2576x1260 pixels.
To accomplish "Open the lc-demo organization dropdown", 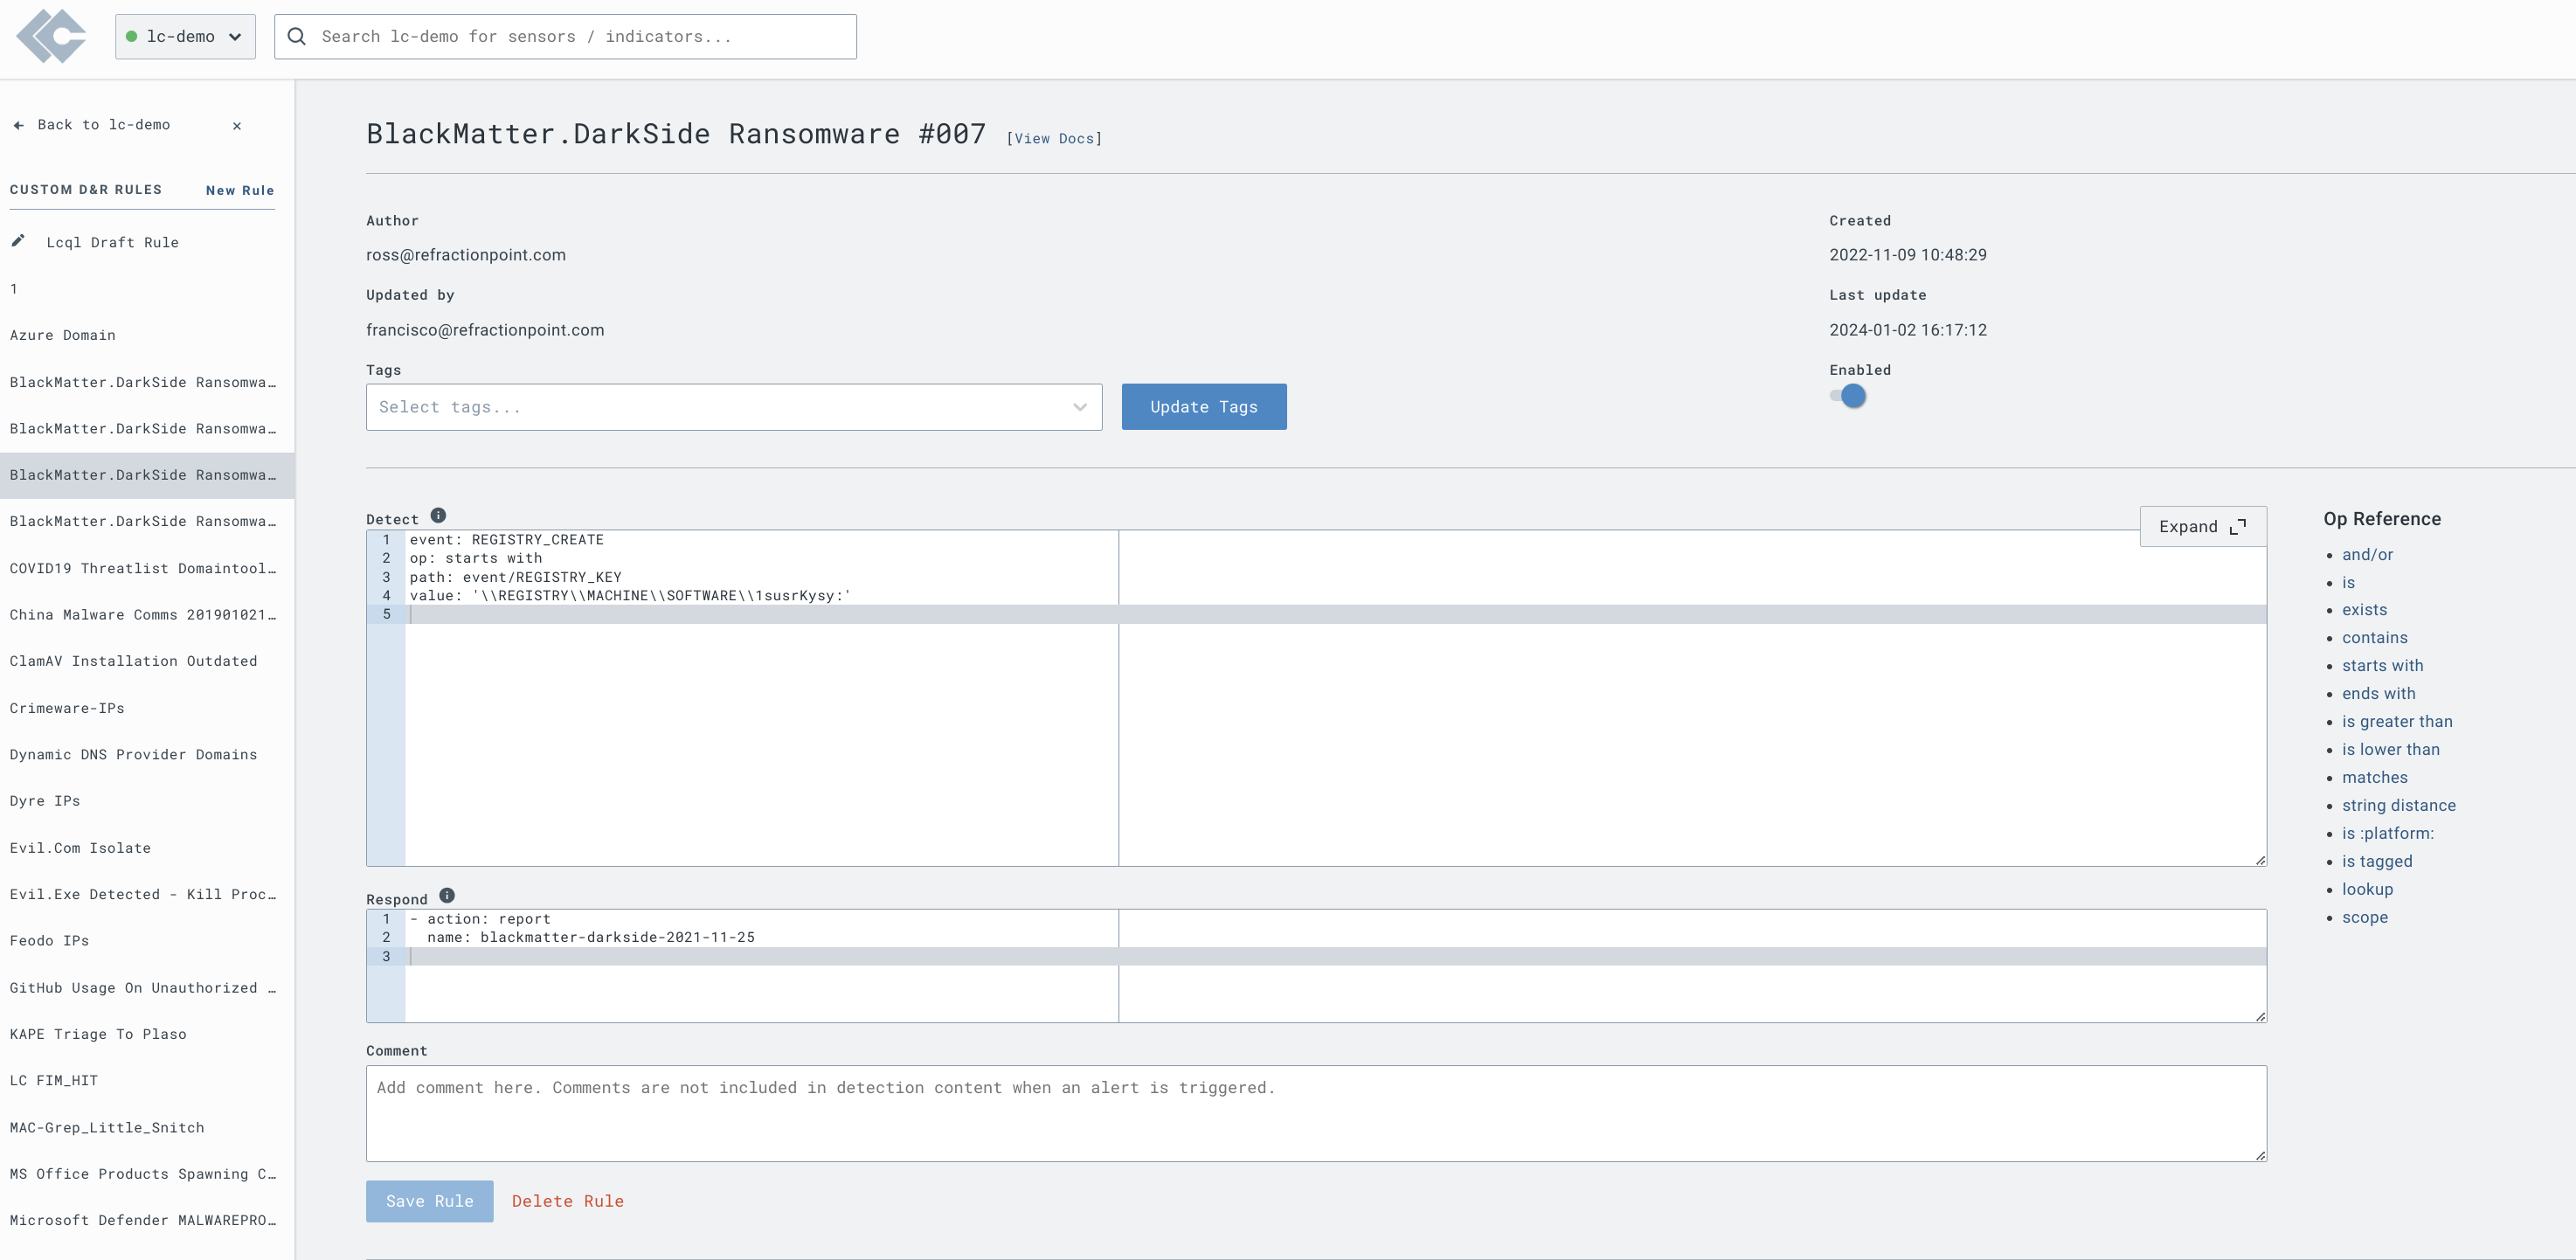I will [x=185, y=37].
